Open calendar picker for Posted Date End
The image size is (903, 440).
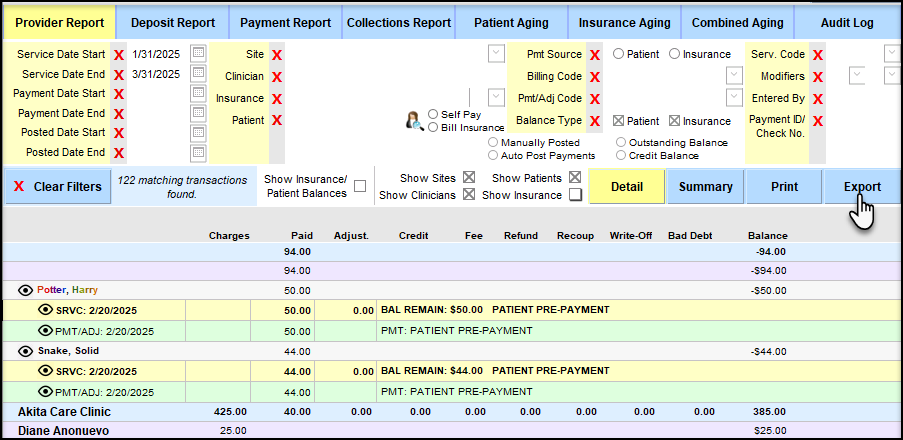coord(198,153)
